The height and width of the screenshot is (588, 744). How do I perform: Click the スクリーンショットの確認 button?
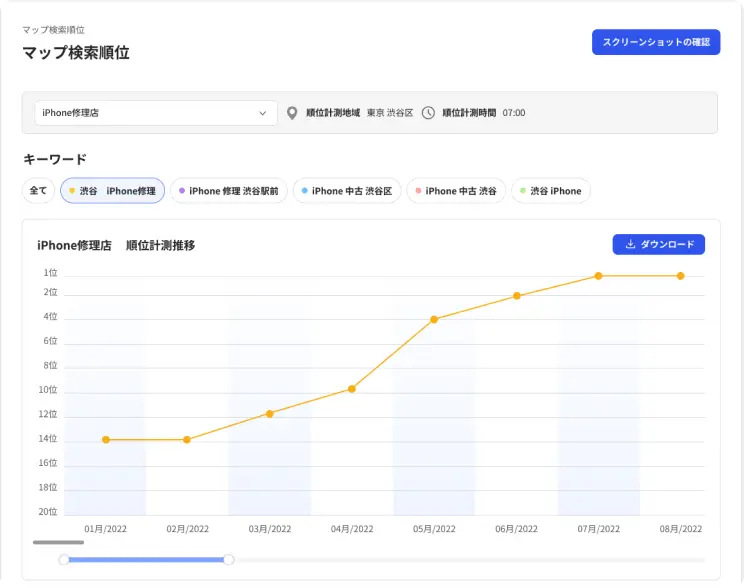click(x=656, y=42)
